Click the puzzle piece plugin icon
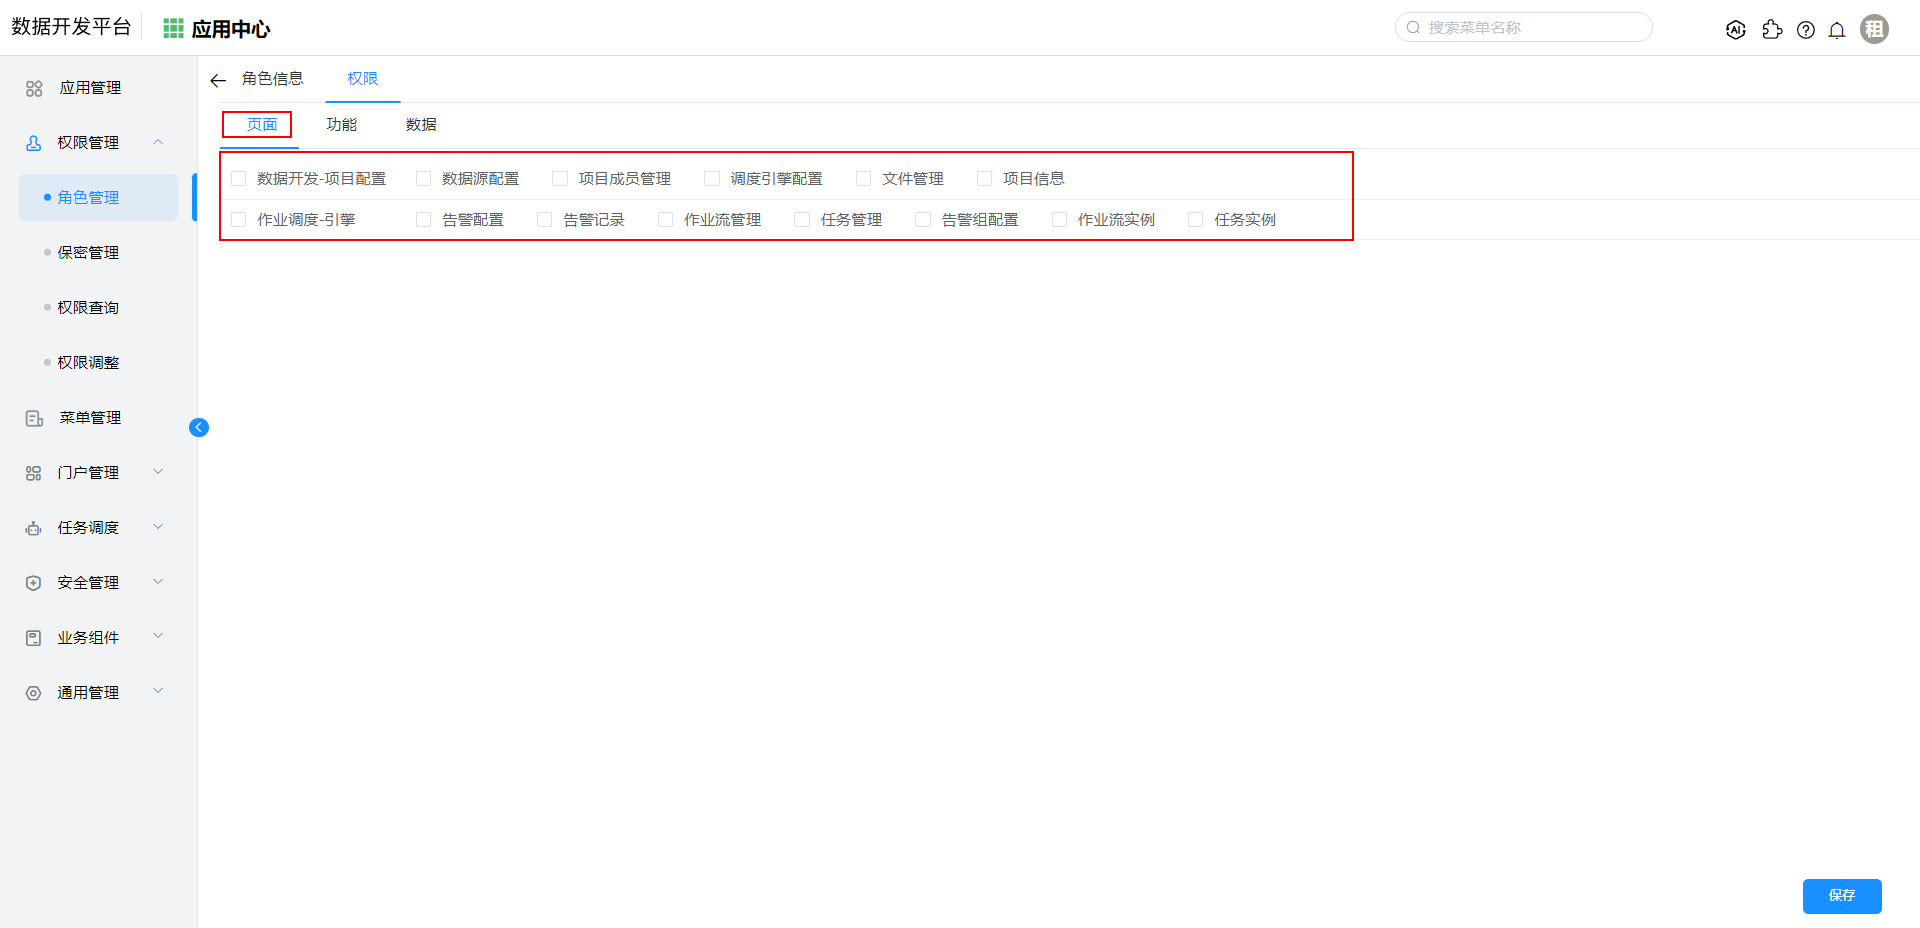Image resolution: width=1920 pixels, height=928 pixels. click(x=1772, y=30)
